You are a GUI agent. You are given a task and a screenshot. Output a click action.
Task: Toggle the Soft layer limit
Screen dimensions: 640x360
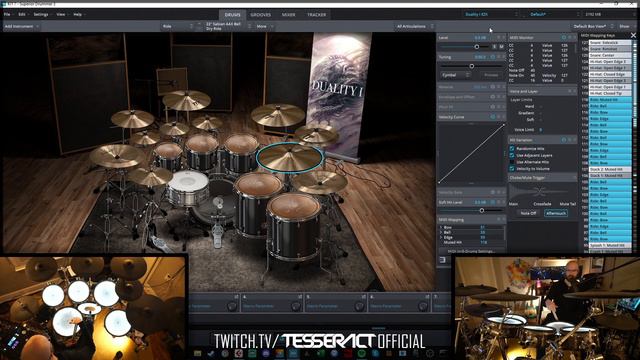(540, 120)
